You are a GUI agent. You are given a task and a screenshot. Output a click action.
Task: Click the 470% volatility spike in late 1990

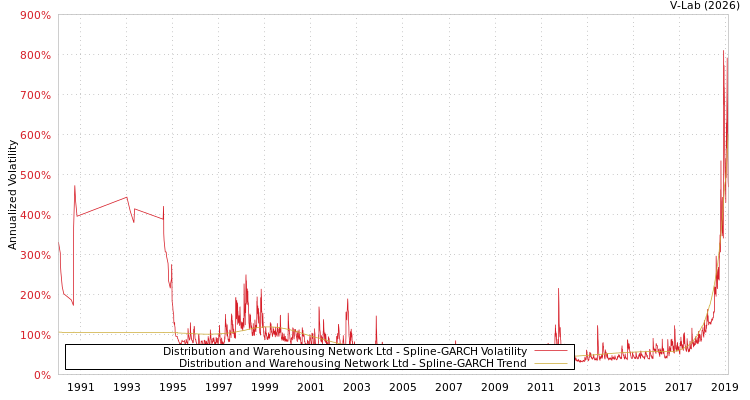(75, 186)
